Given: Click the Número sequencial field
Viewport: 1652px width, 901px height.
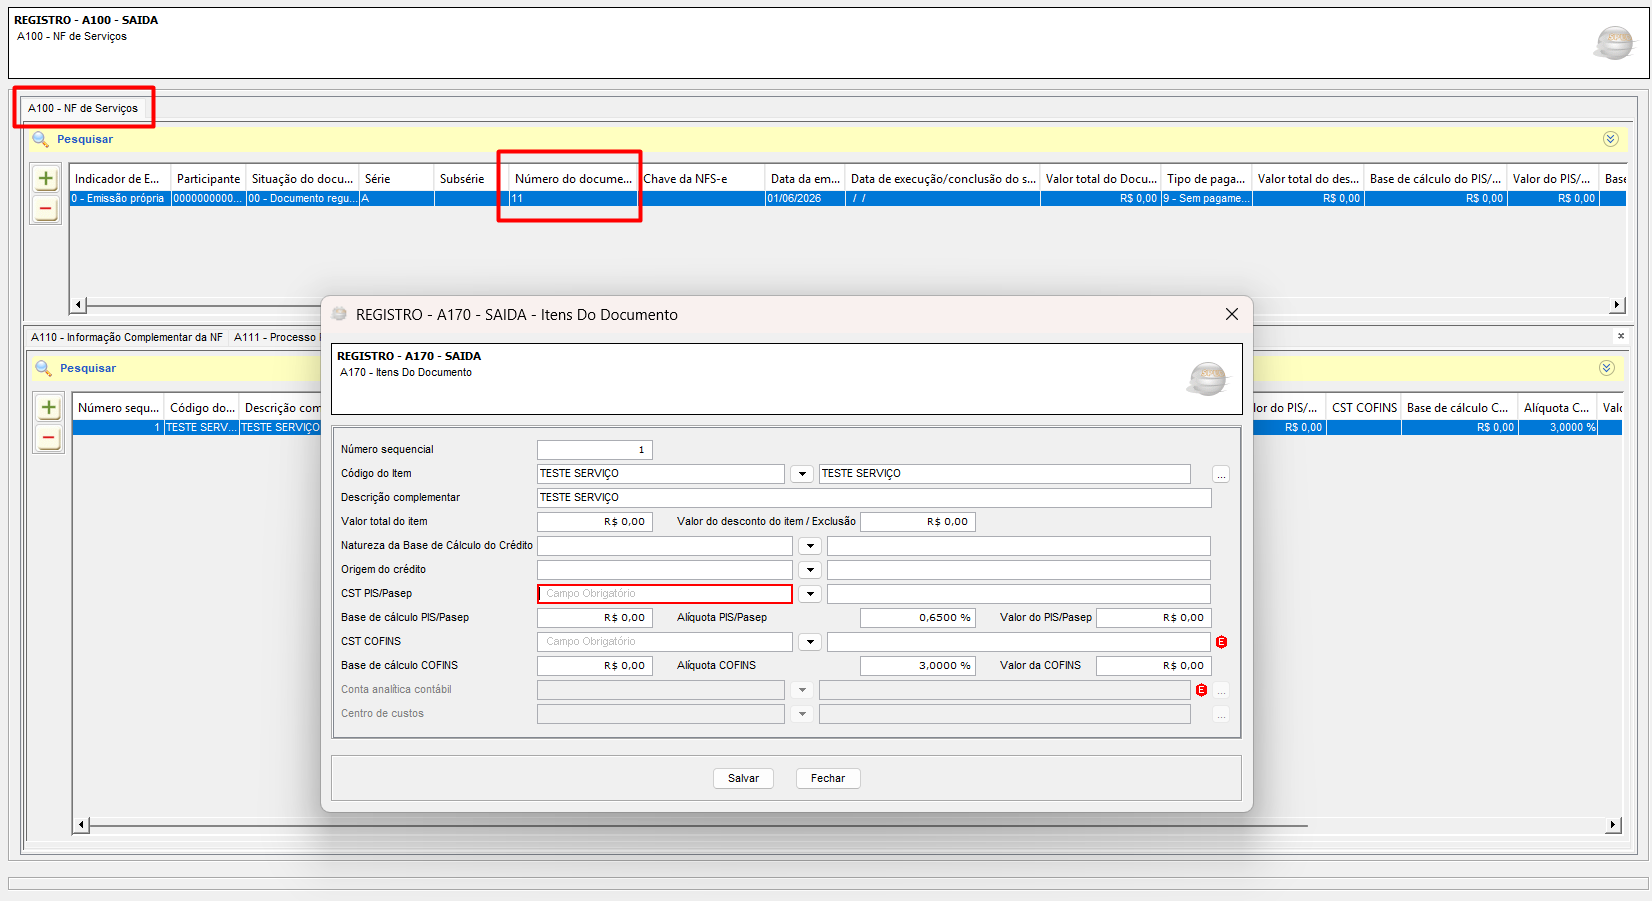Looking at the screenshot, I should pos(595,450).
